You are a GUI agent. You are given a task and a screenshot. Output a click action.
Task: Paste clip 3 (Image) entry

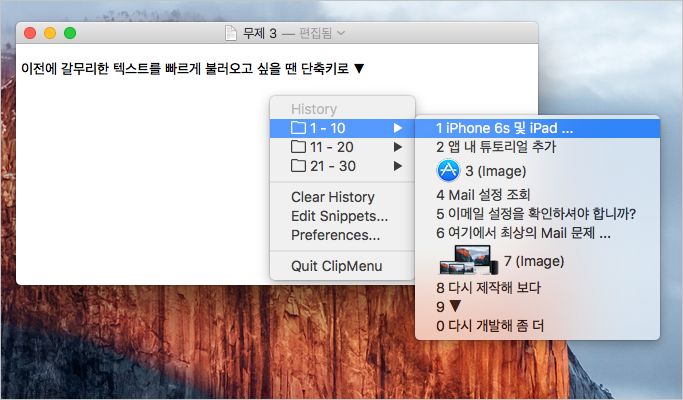538,171
